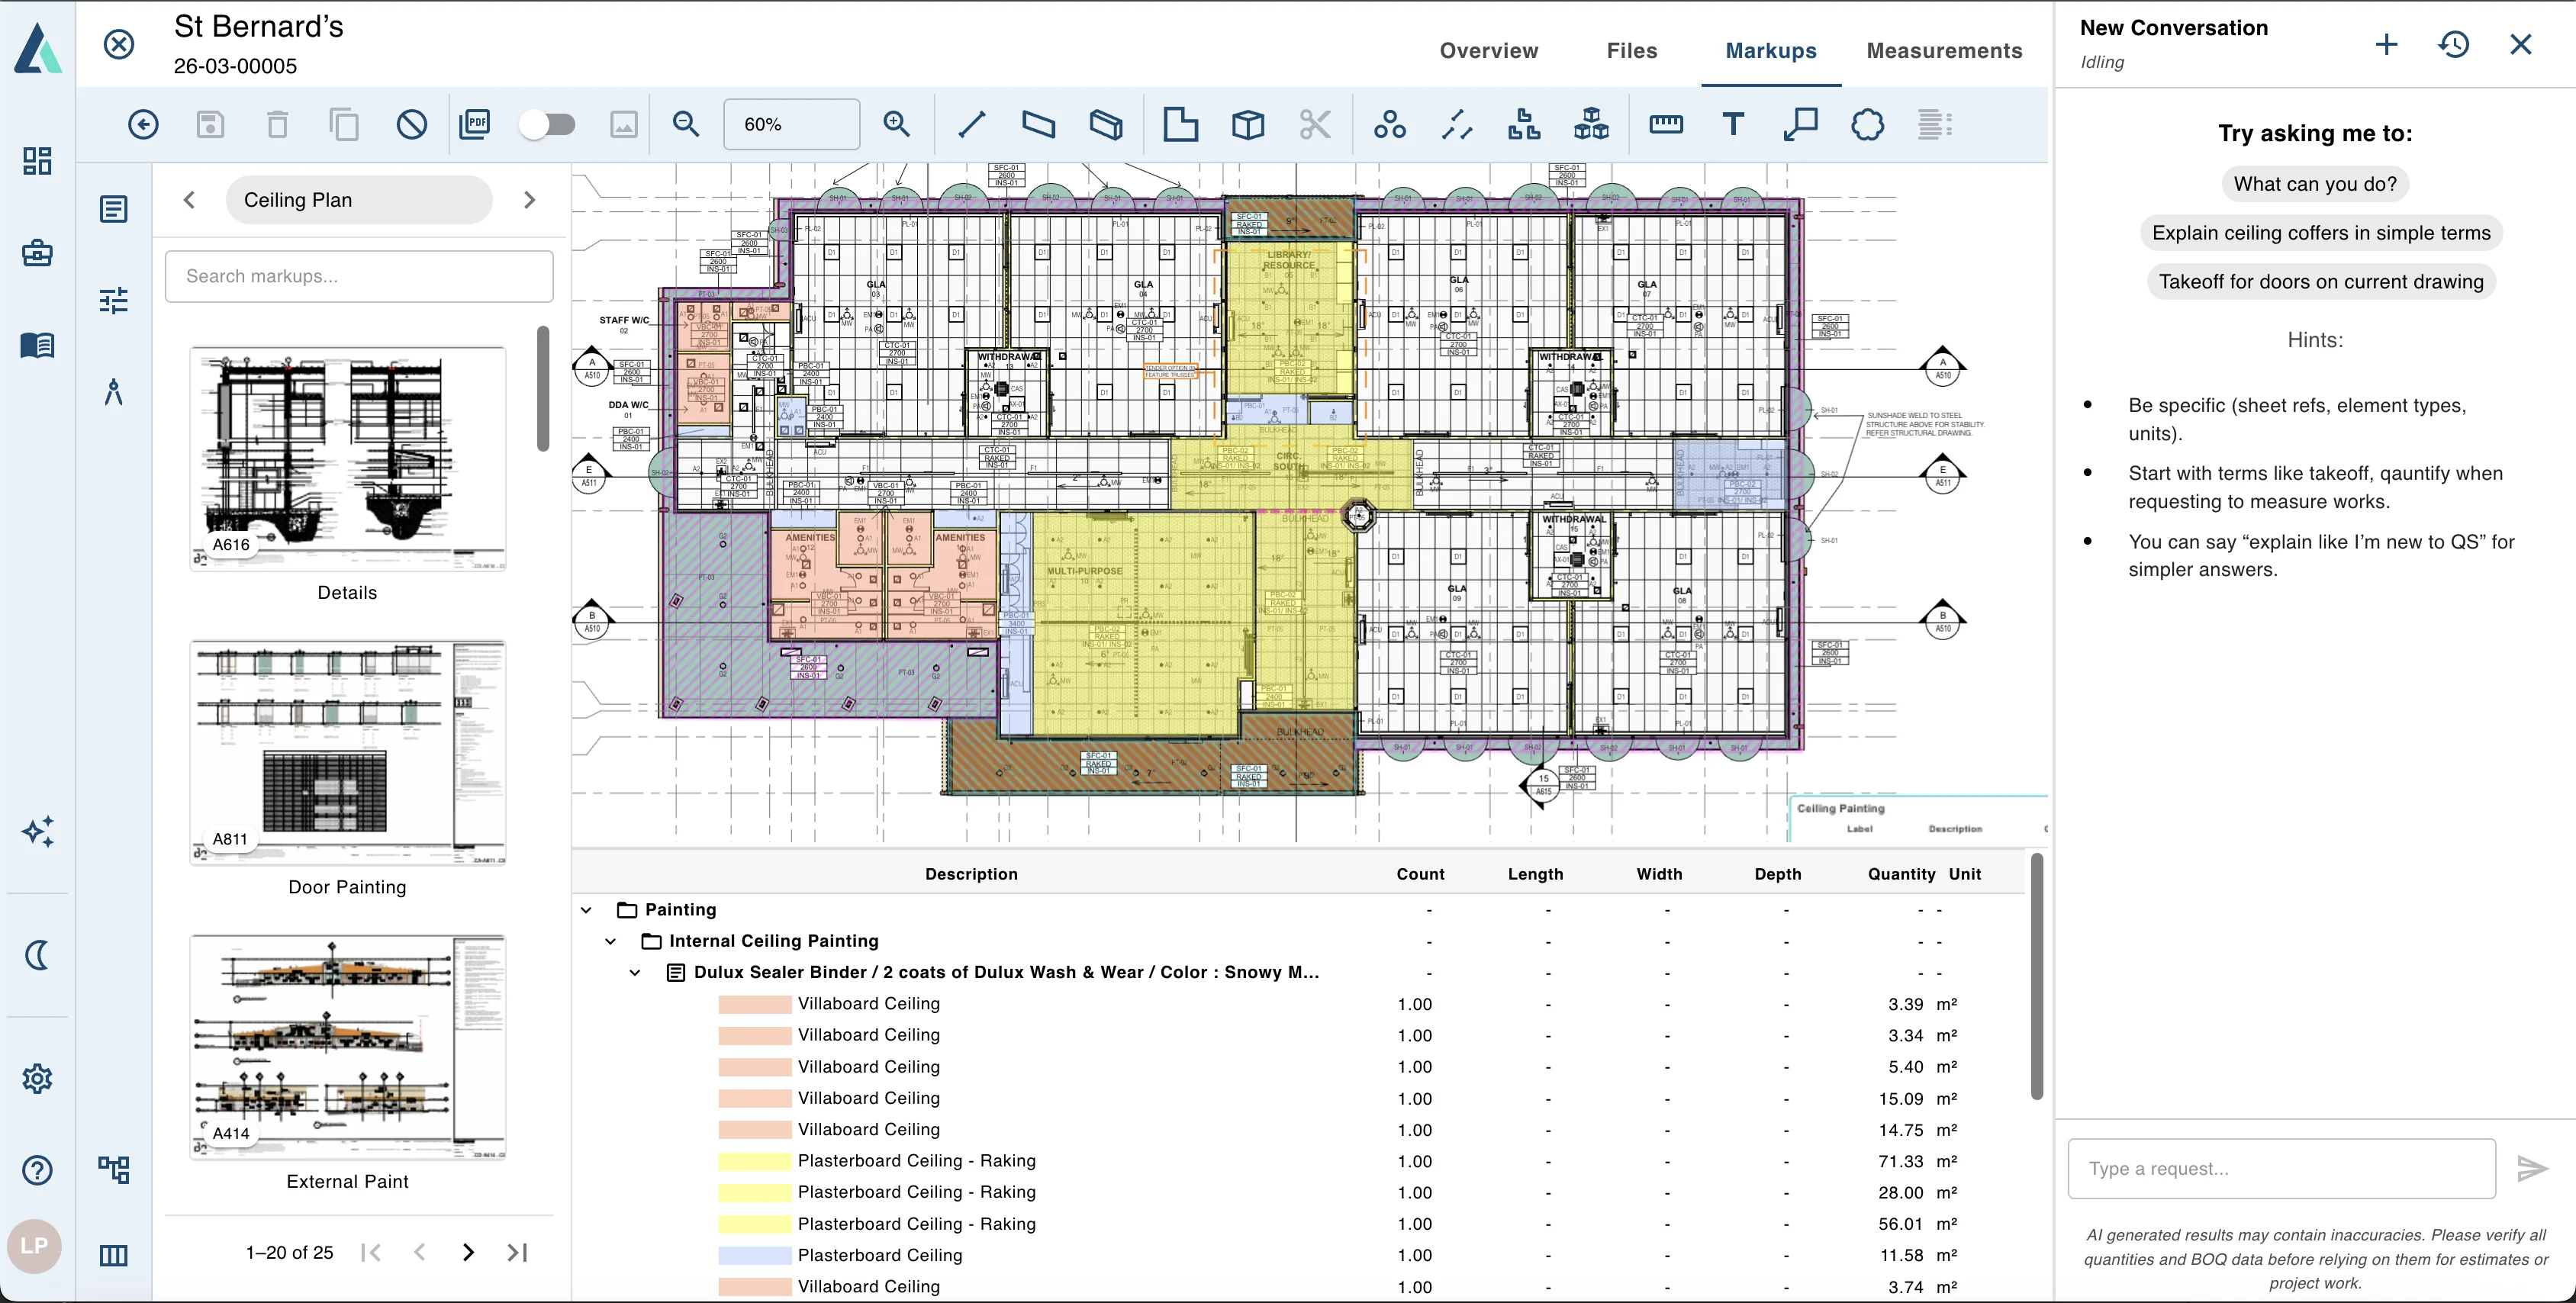This screenshot has height=1303, width=2576.
Task: Select the cutout L-shape area tool
Action: click(1180, 124)
